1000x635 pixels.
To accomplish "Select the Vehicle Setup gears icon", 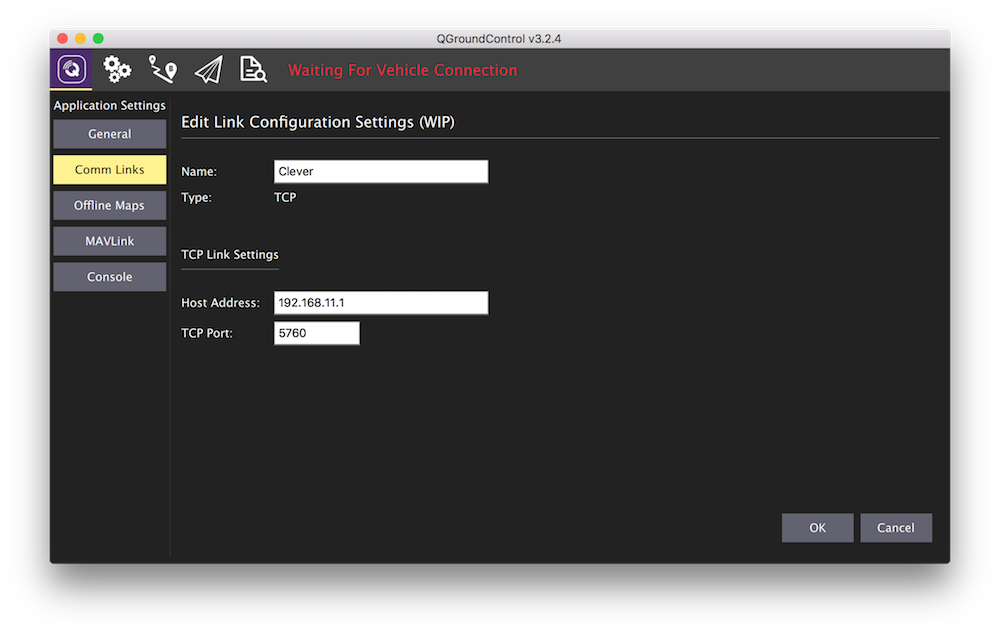I will click(117, 69).
